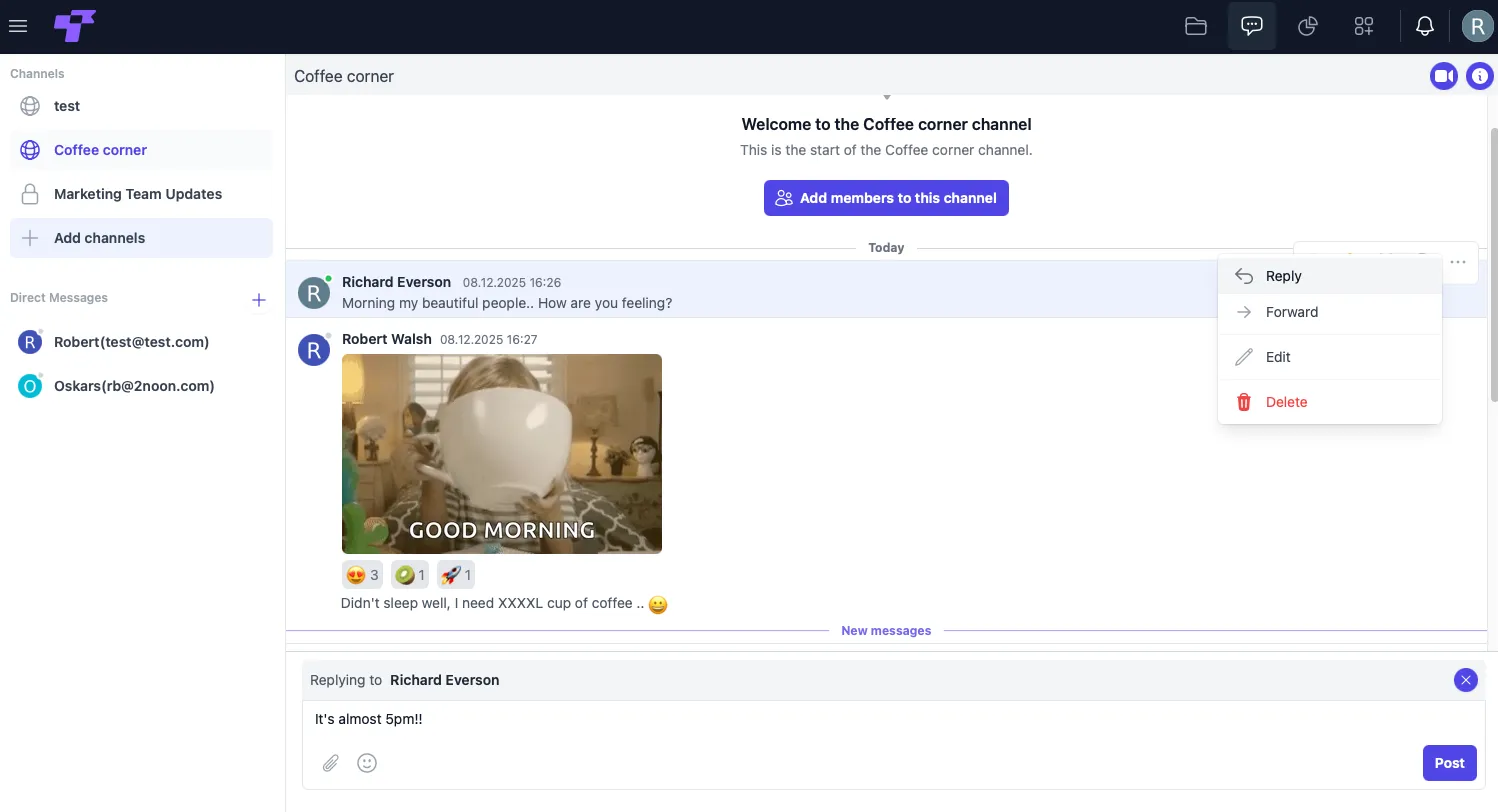
Task: Show notifications via the bell icon
Action: (x=1425, y=26)
